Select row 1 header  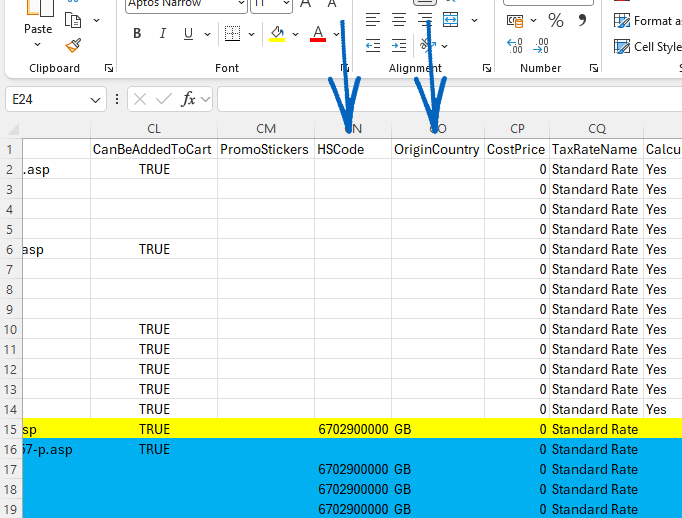pyautogui.click(x=10, y=150)
